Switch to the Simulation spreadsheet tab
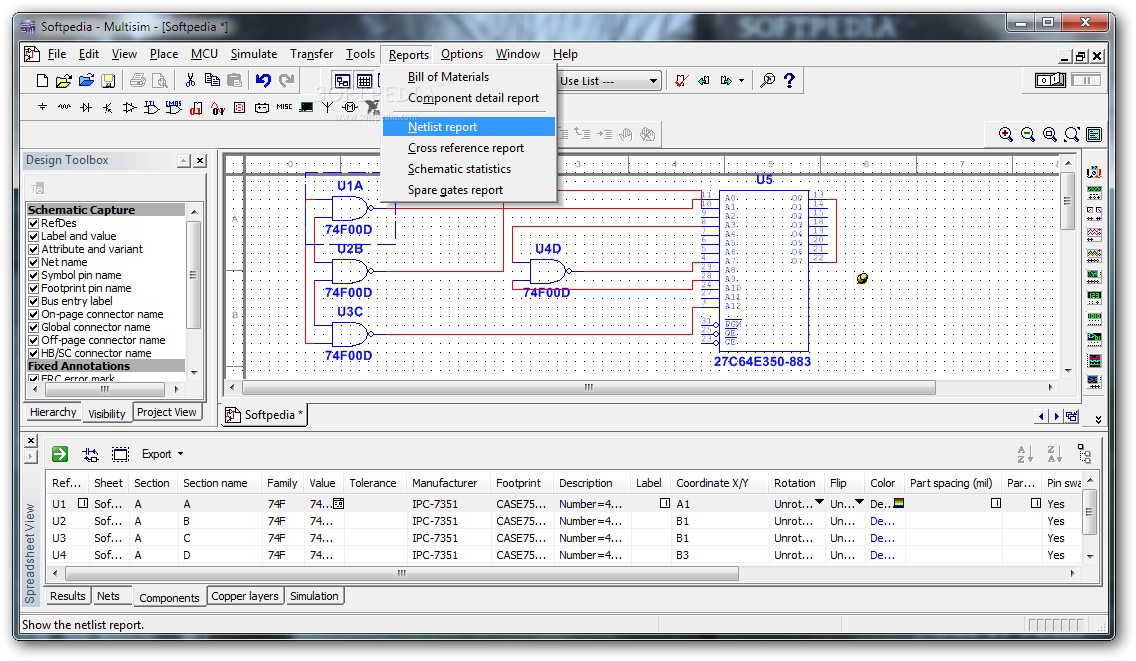 (314, 596)
